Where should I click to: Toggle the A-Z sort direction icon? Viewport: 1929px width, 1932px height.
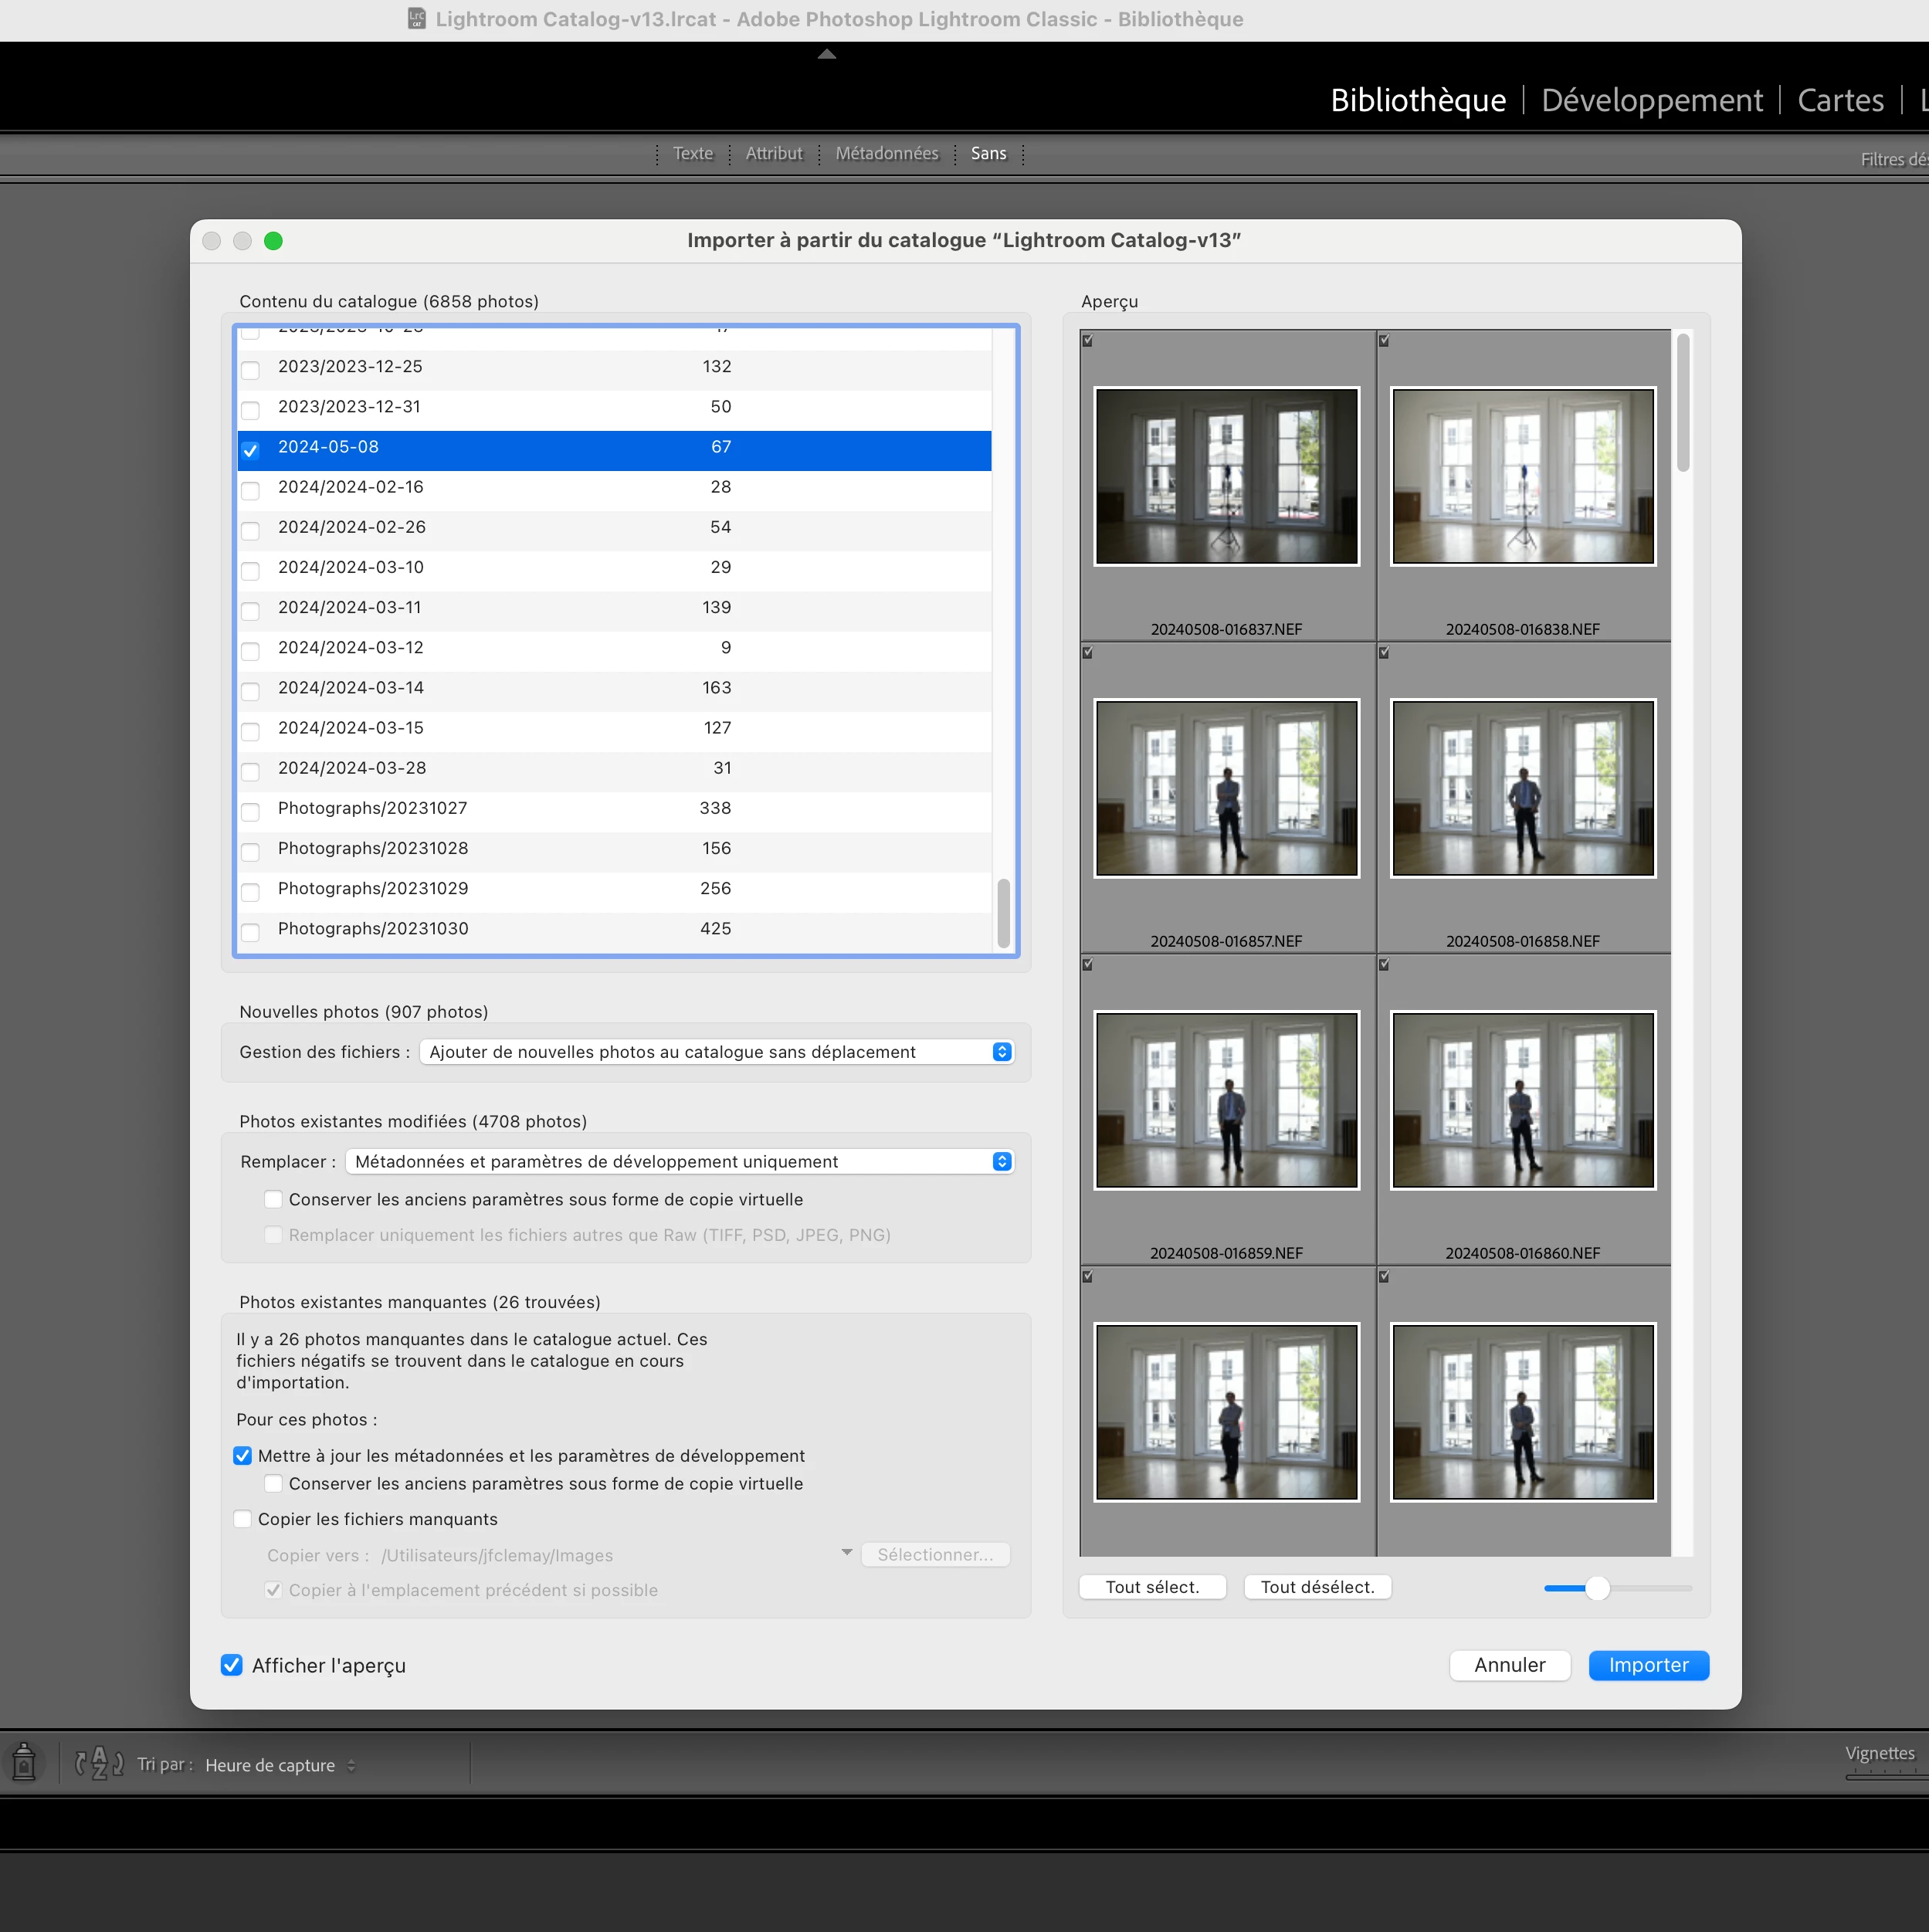click(x=99, y=1762)
